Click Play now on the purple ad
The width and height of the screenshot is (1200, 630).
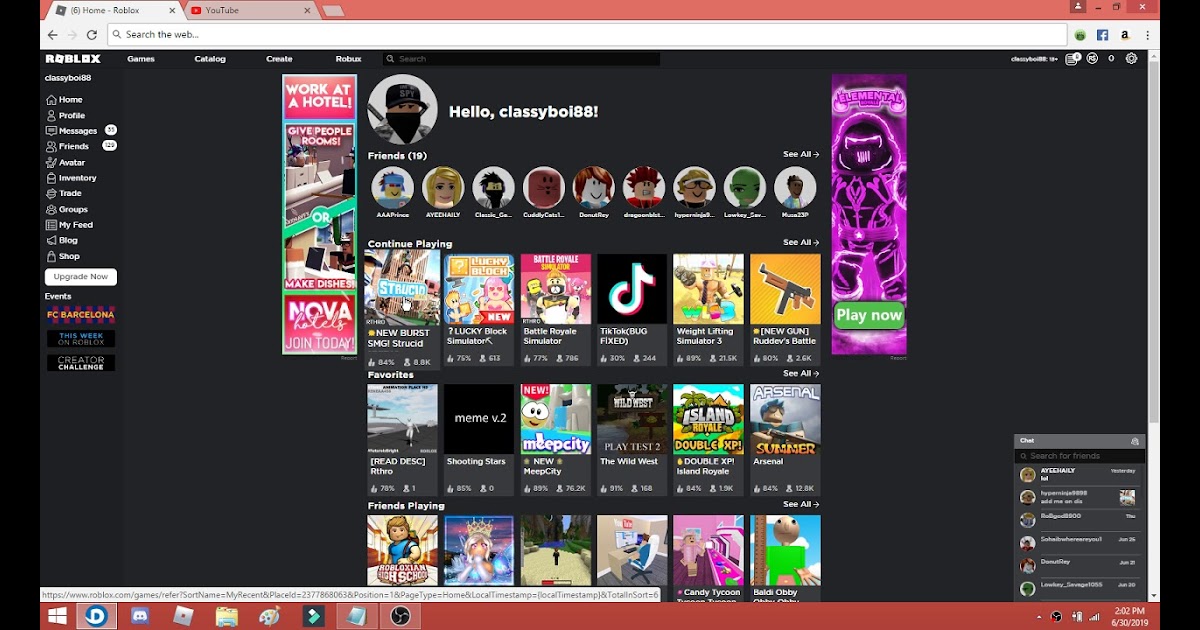coord(869,315)
